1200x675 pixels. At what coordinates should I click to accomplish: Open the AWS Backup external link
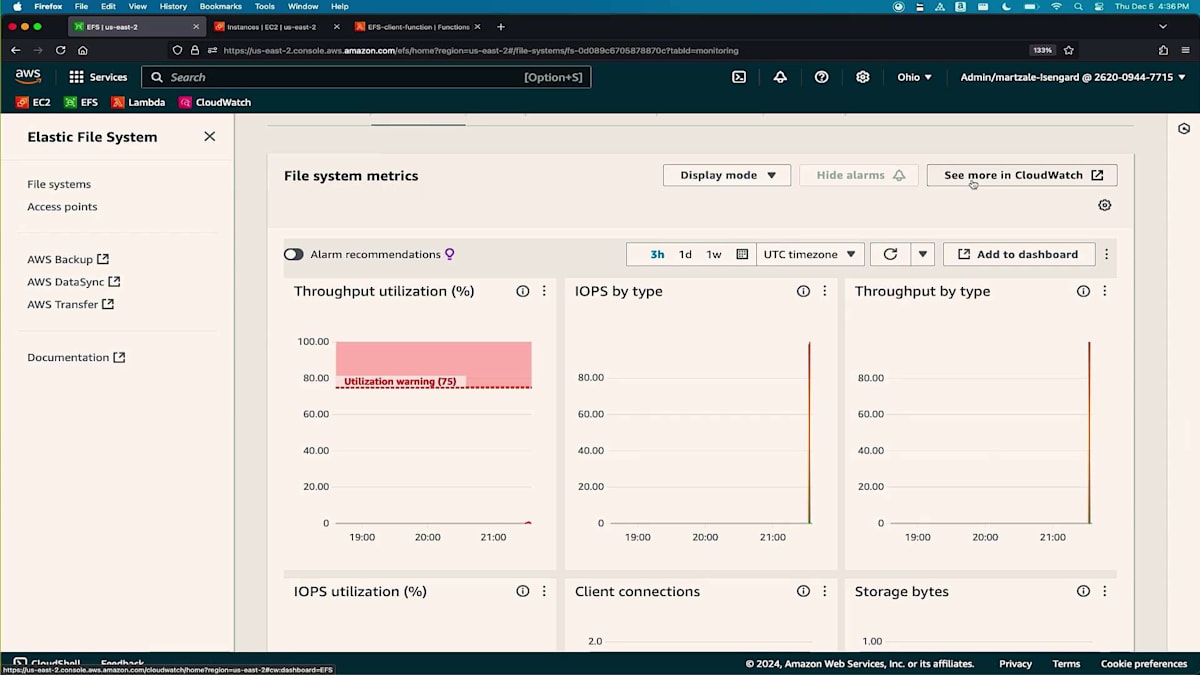tap(68, 259)
